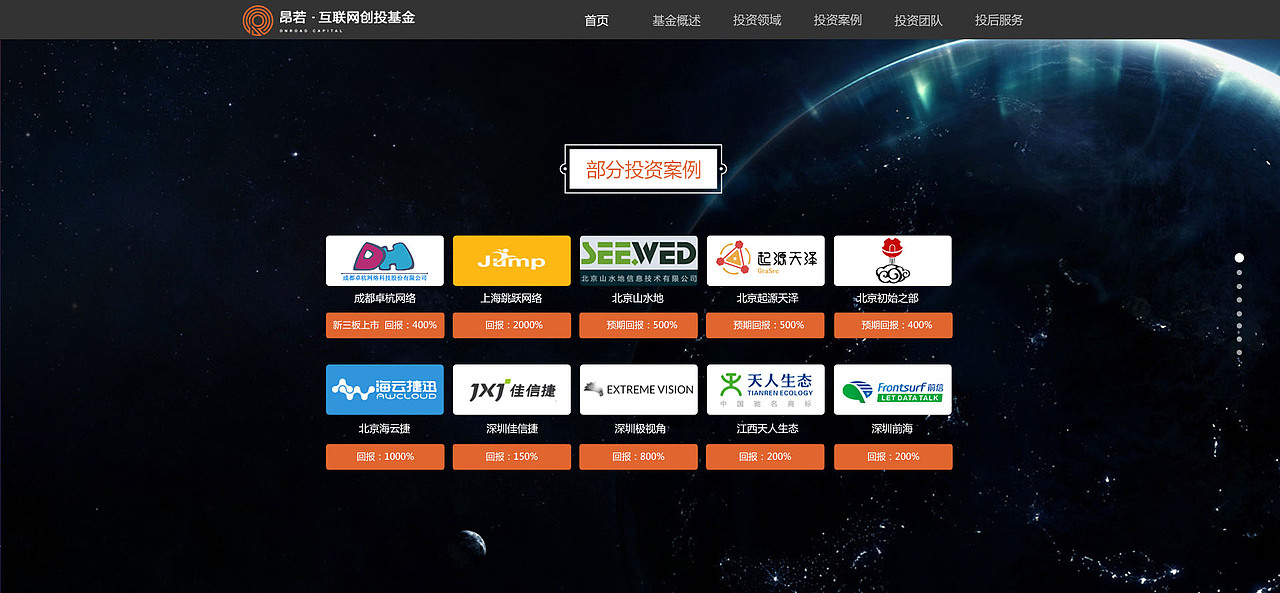Select the green 天人生态 logo

point(765,389)
